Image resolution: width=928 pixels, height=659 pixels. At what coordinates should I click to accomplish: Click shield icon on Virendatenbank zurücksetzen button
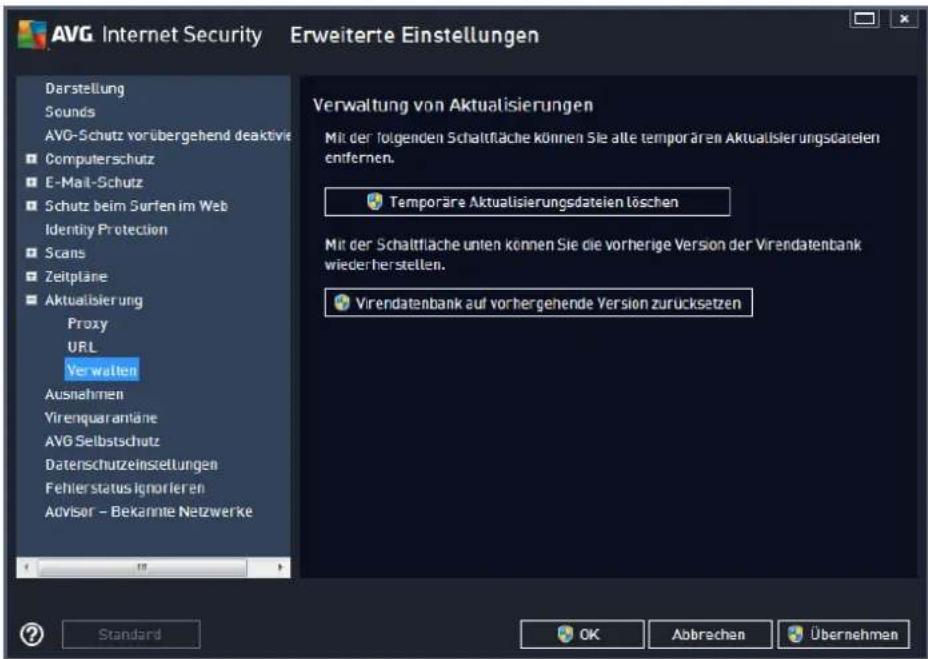pyautogui.click(x=341, y=303)
